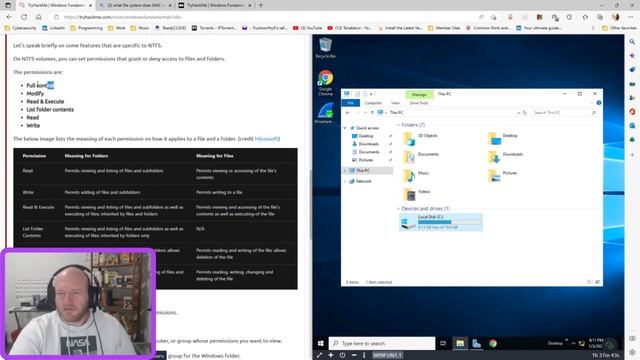Open the recent locations dropdown arrow

pyautogui.click(x=365, y=113)
